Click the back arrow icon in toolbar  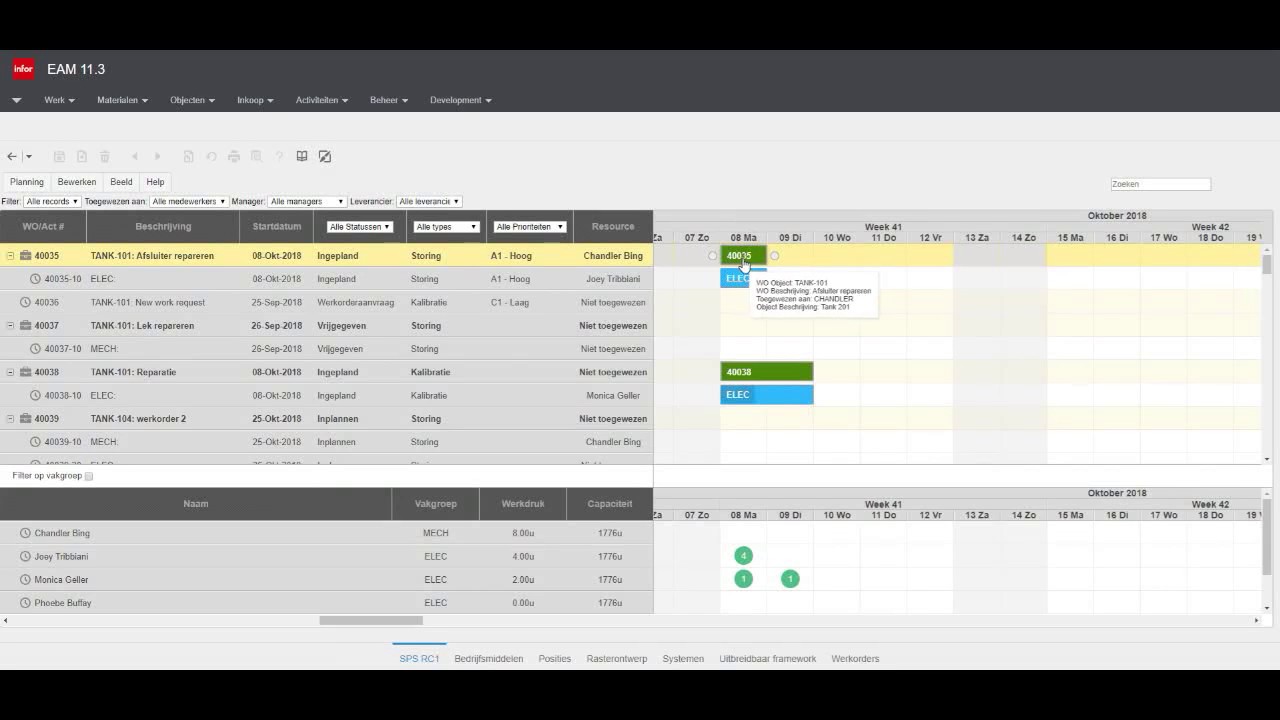tap(12, 156)
